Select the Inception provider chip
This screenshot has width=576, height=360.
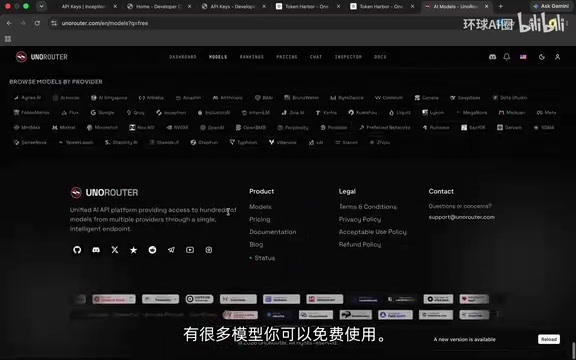(171, 112)
